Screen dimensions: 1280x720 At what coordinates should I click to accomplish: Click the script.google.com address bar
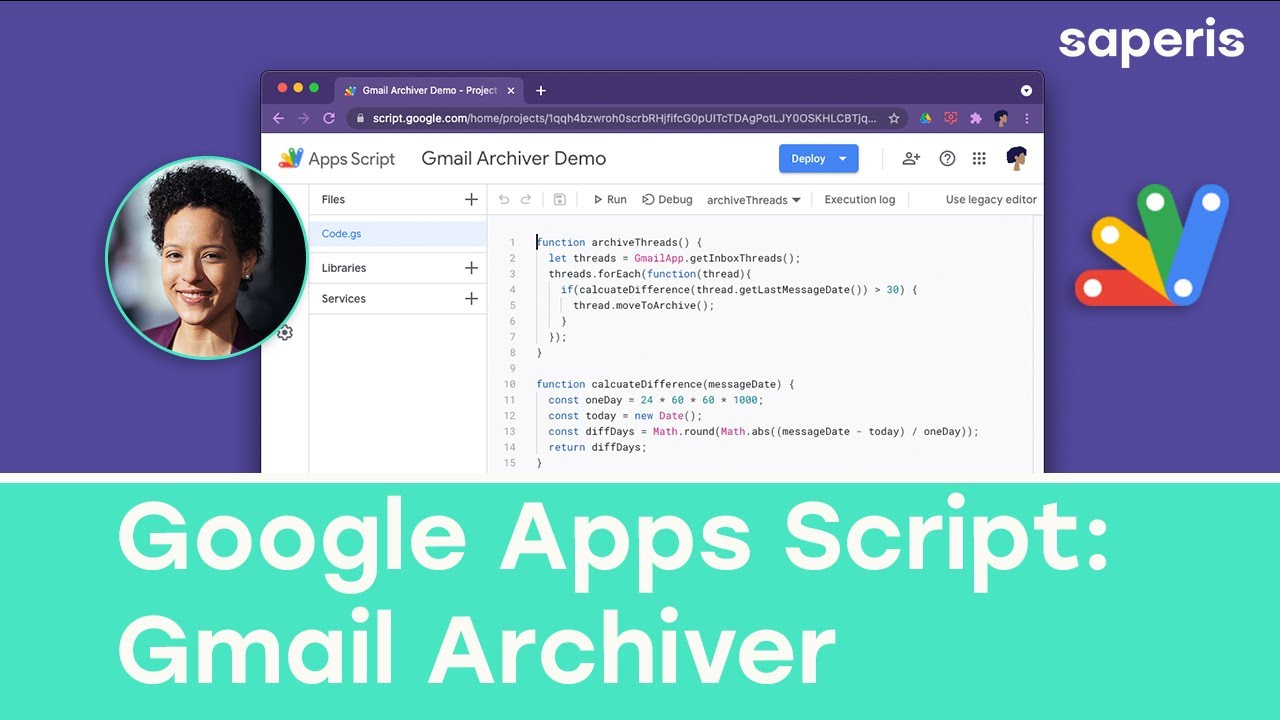627,118
